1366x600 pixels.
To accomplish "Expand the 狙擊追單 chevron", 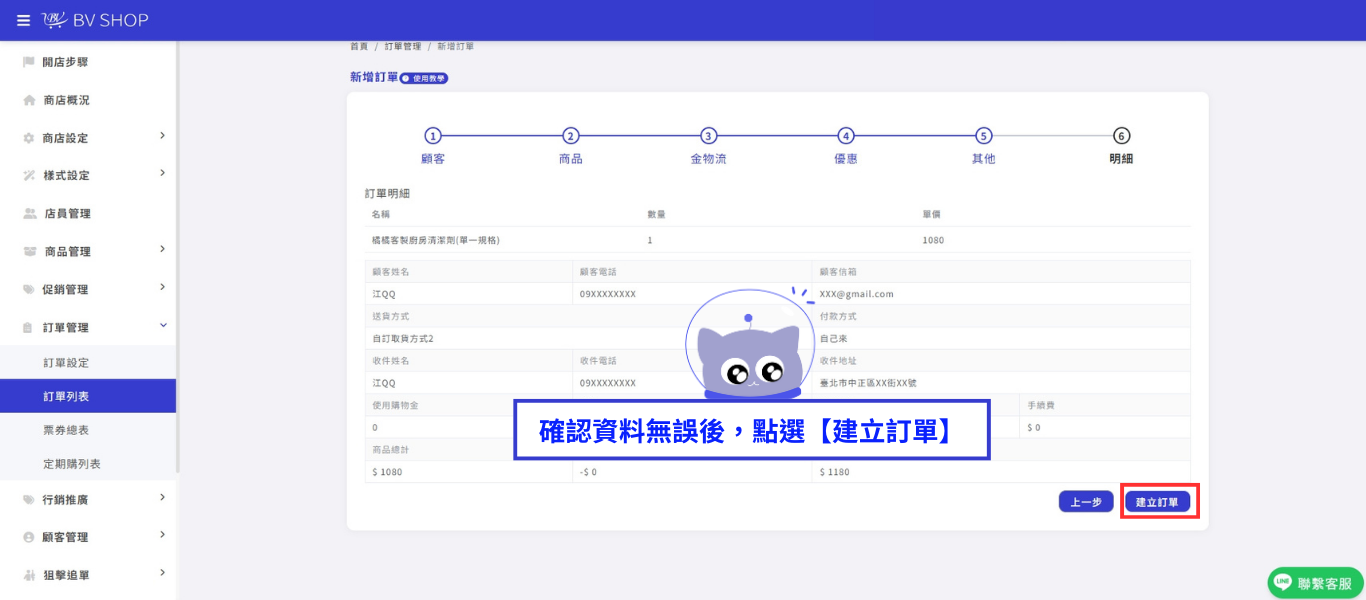I will (162, 573).
